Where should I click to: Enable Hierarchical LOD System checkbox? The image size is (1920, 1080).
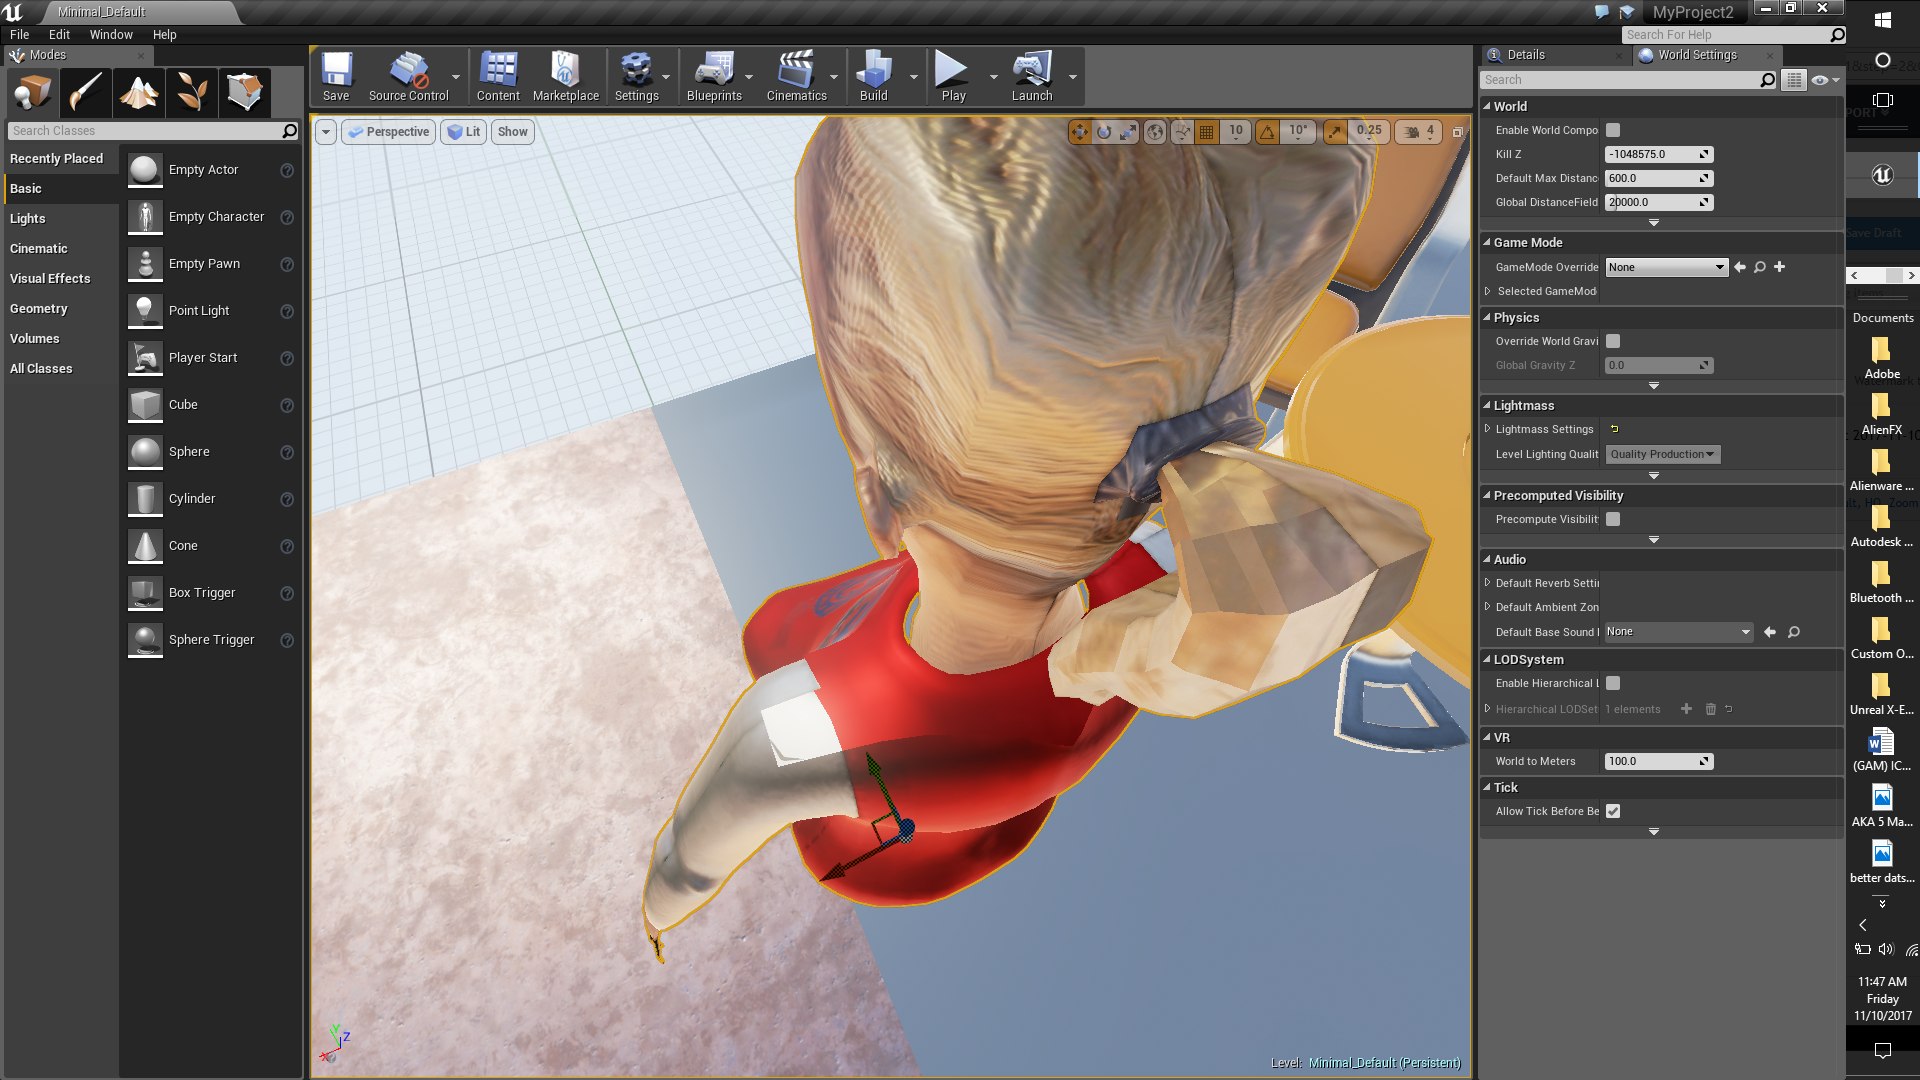[x=1613, y=683]
